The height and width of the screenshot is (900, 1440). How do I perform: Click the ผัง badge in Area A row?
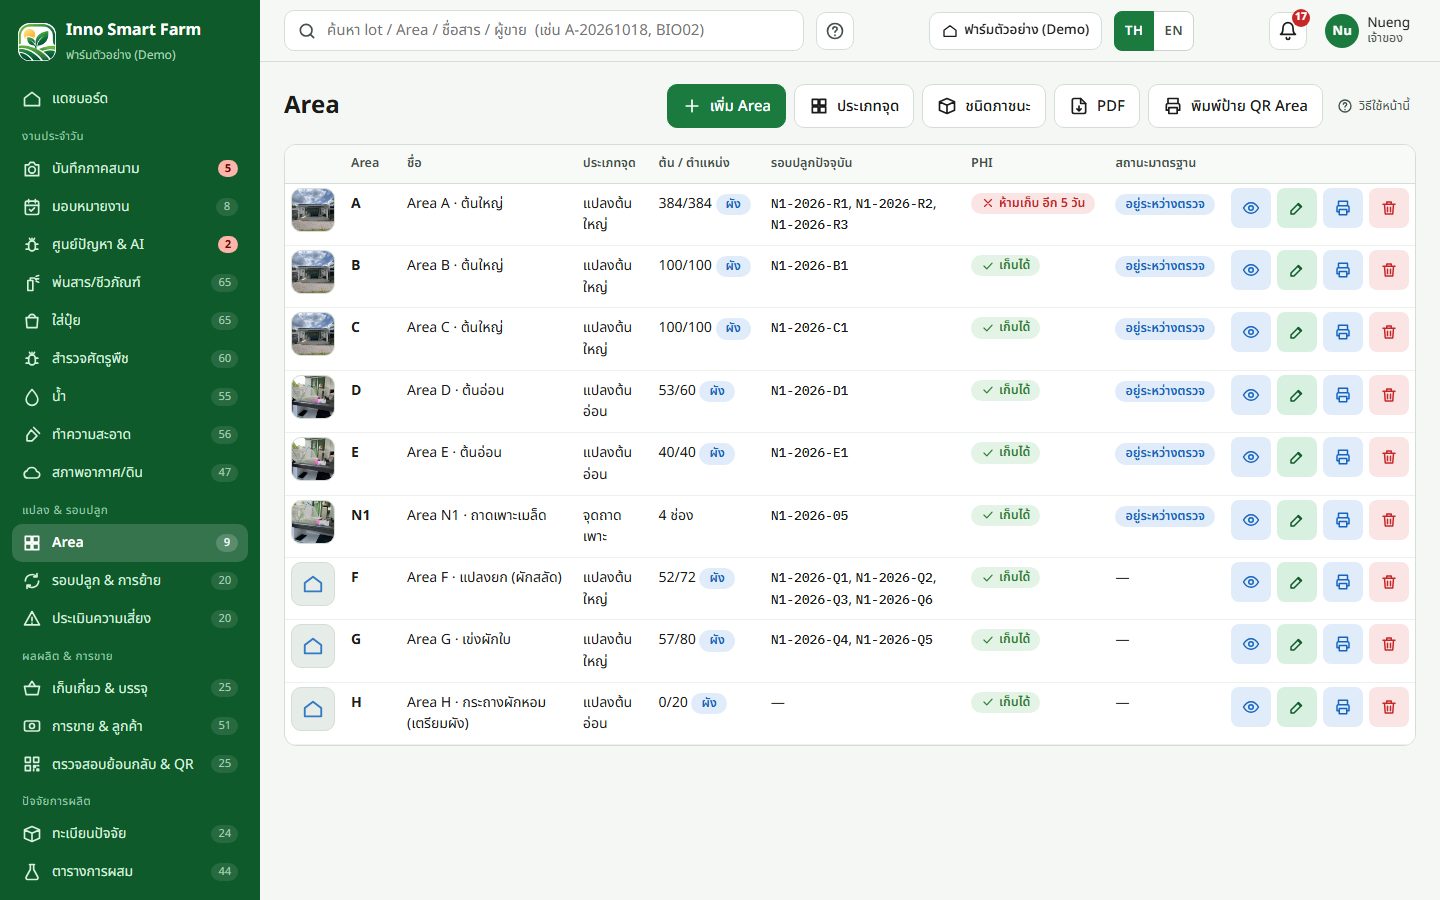733,204
